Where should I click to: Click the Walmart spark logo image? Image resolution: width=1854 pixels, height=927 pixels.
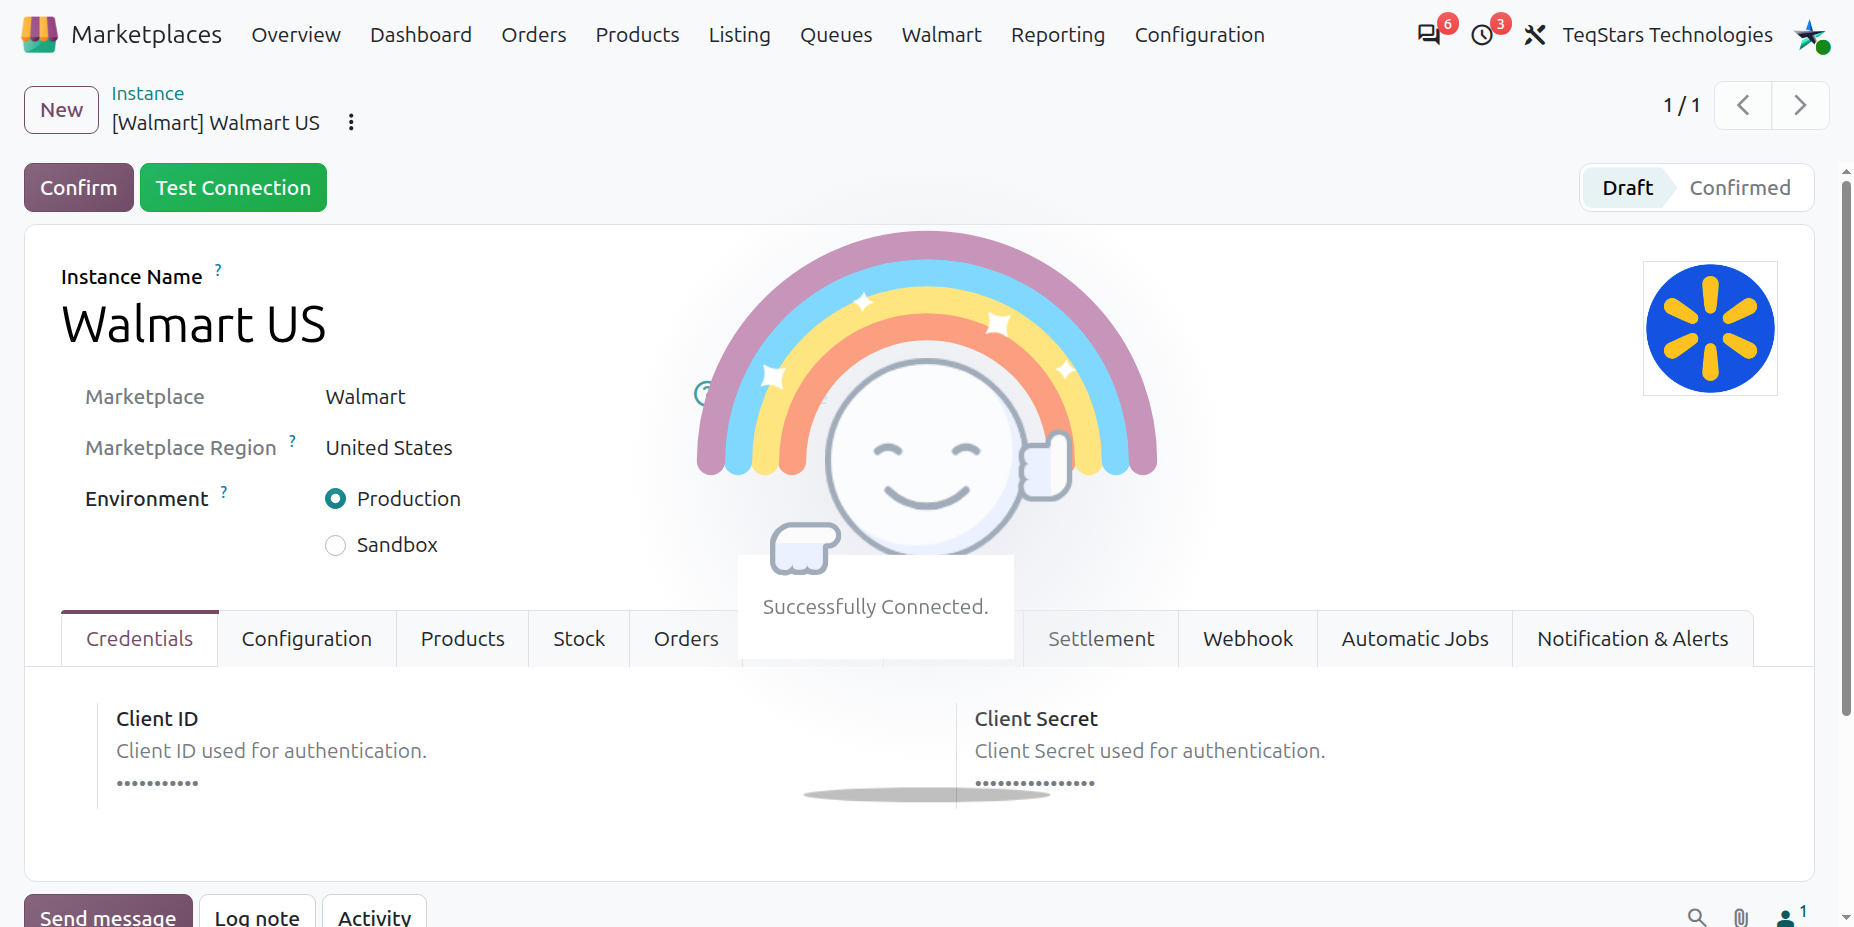pos(1710,328)
